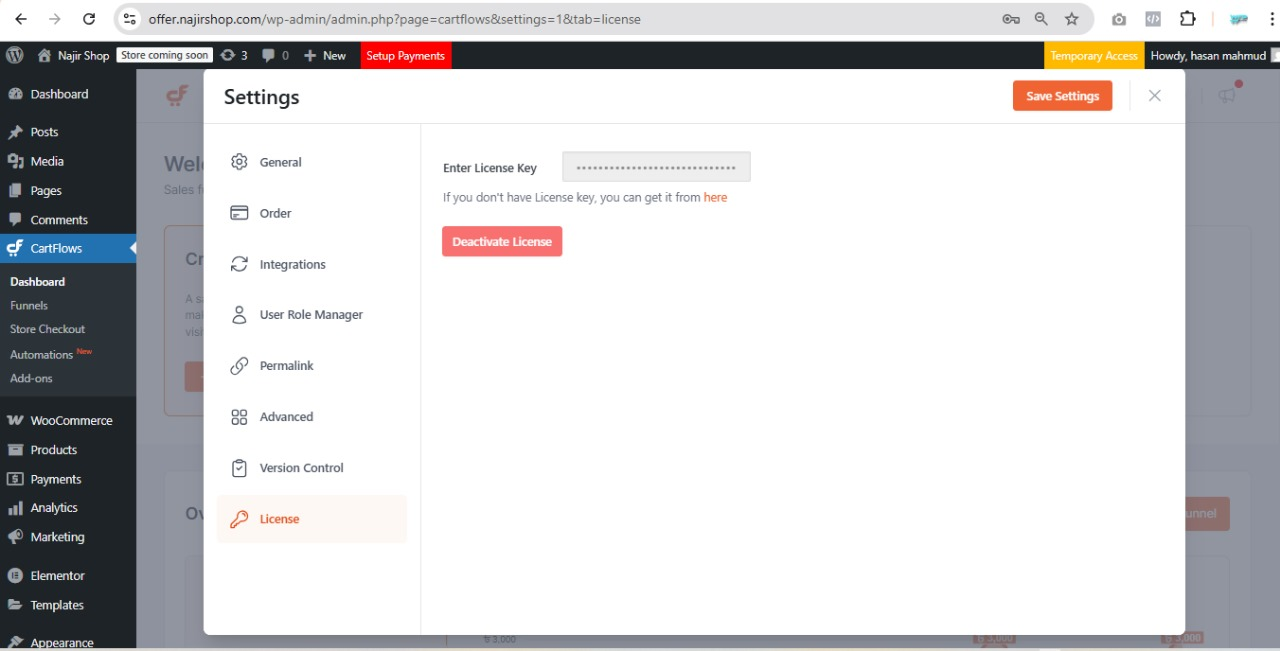Bookmark page with the star icon
This screenshot has width=1280, height=651.
click(1072, 19)
